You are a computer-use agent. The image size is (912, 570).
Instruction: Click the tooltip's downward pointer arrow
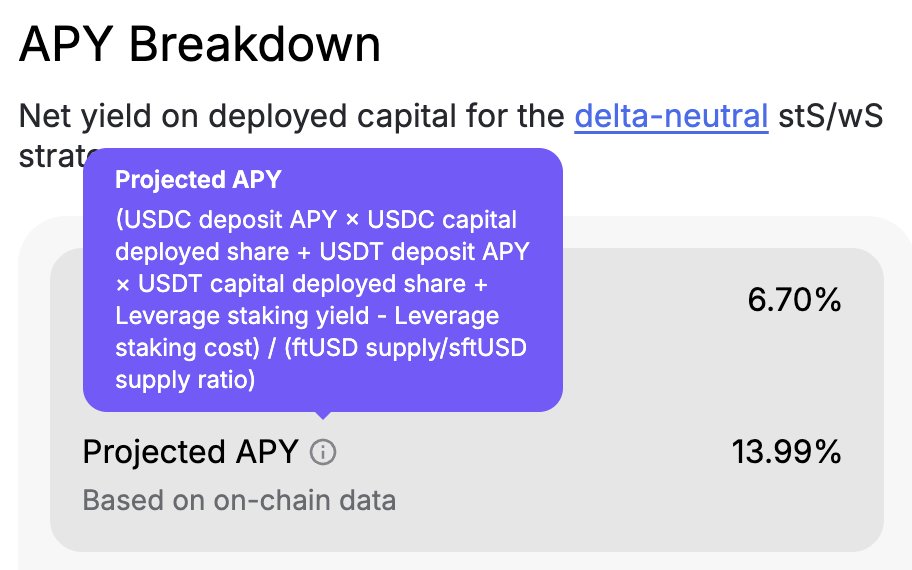[x=323, y=415]
